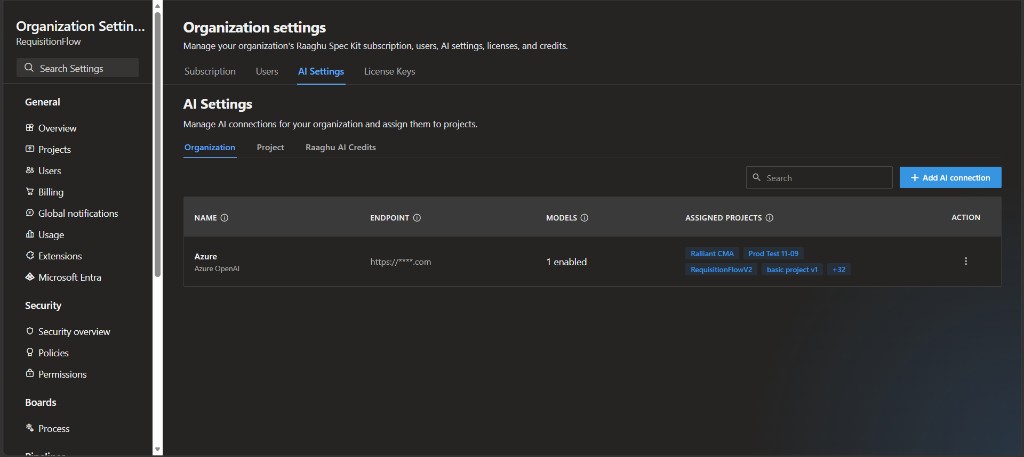Click the Overview icon in the sidebar
Image resolution: width=1024 pixels, height=457 pixels.
[29, 128]
